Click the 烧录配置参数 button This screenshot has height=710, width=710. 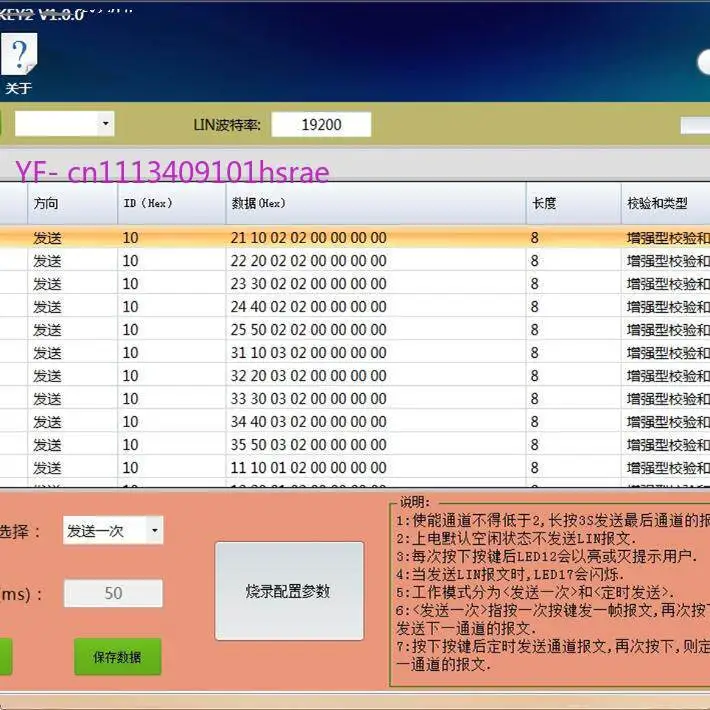pyautogui.click(x=289, y=591)
